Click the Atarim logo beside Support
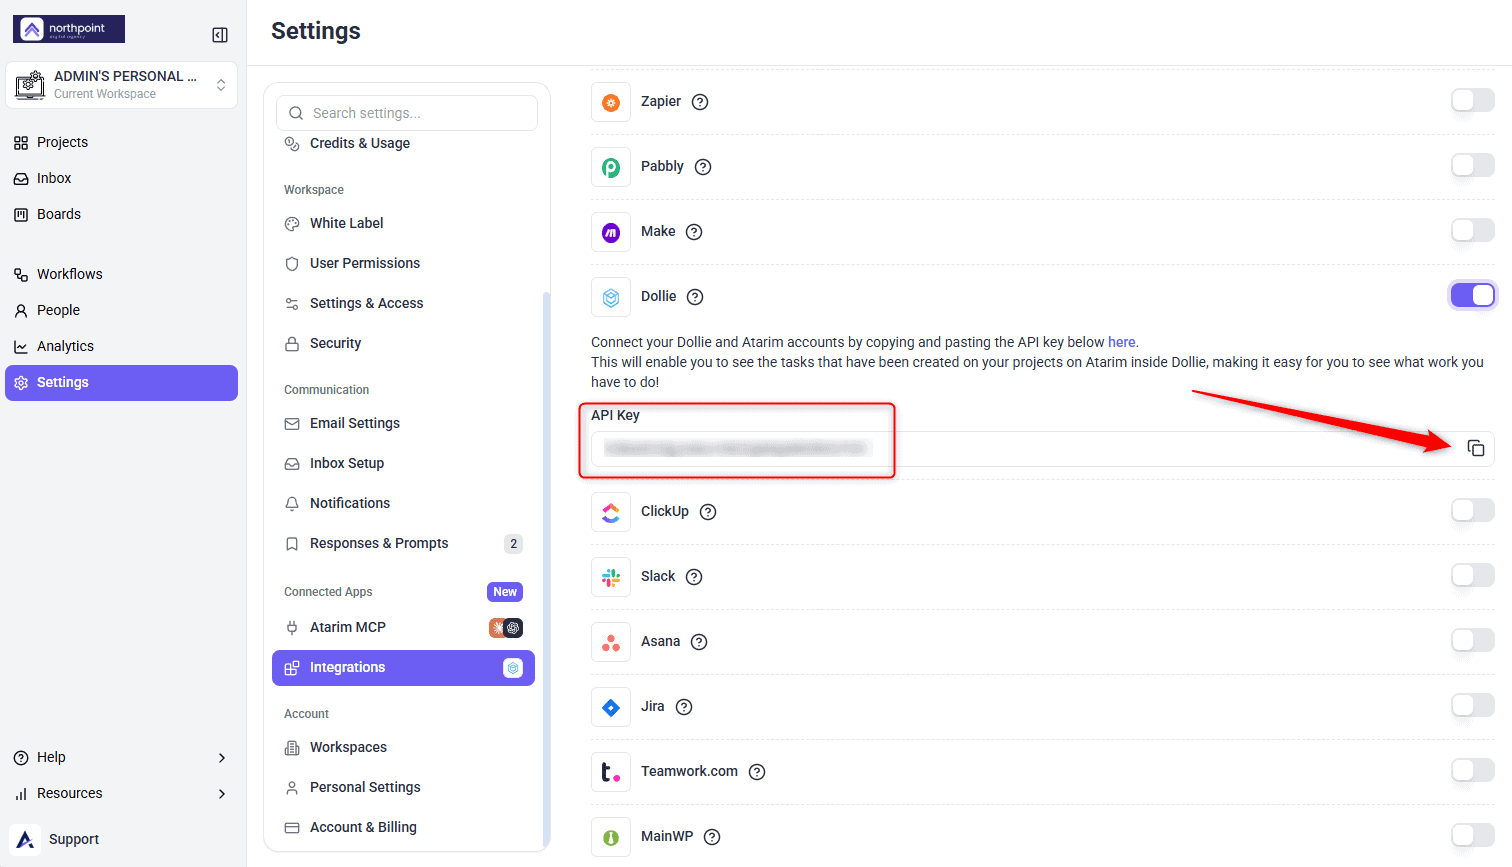 (26, 839)
